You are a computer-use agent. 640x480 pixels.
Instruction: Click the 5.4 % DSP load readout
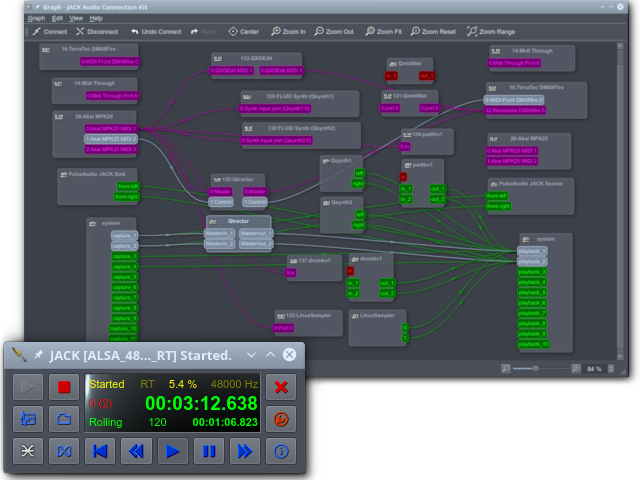pos(183,384)
